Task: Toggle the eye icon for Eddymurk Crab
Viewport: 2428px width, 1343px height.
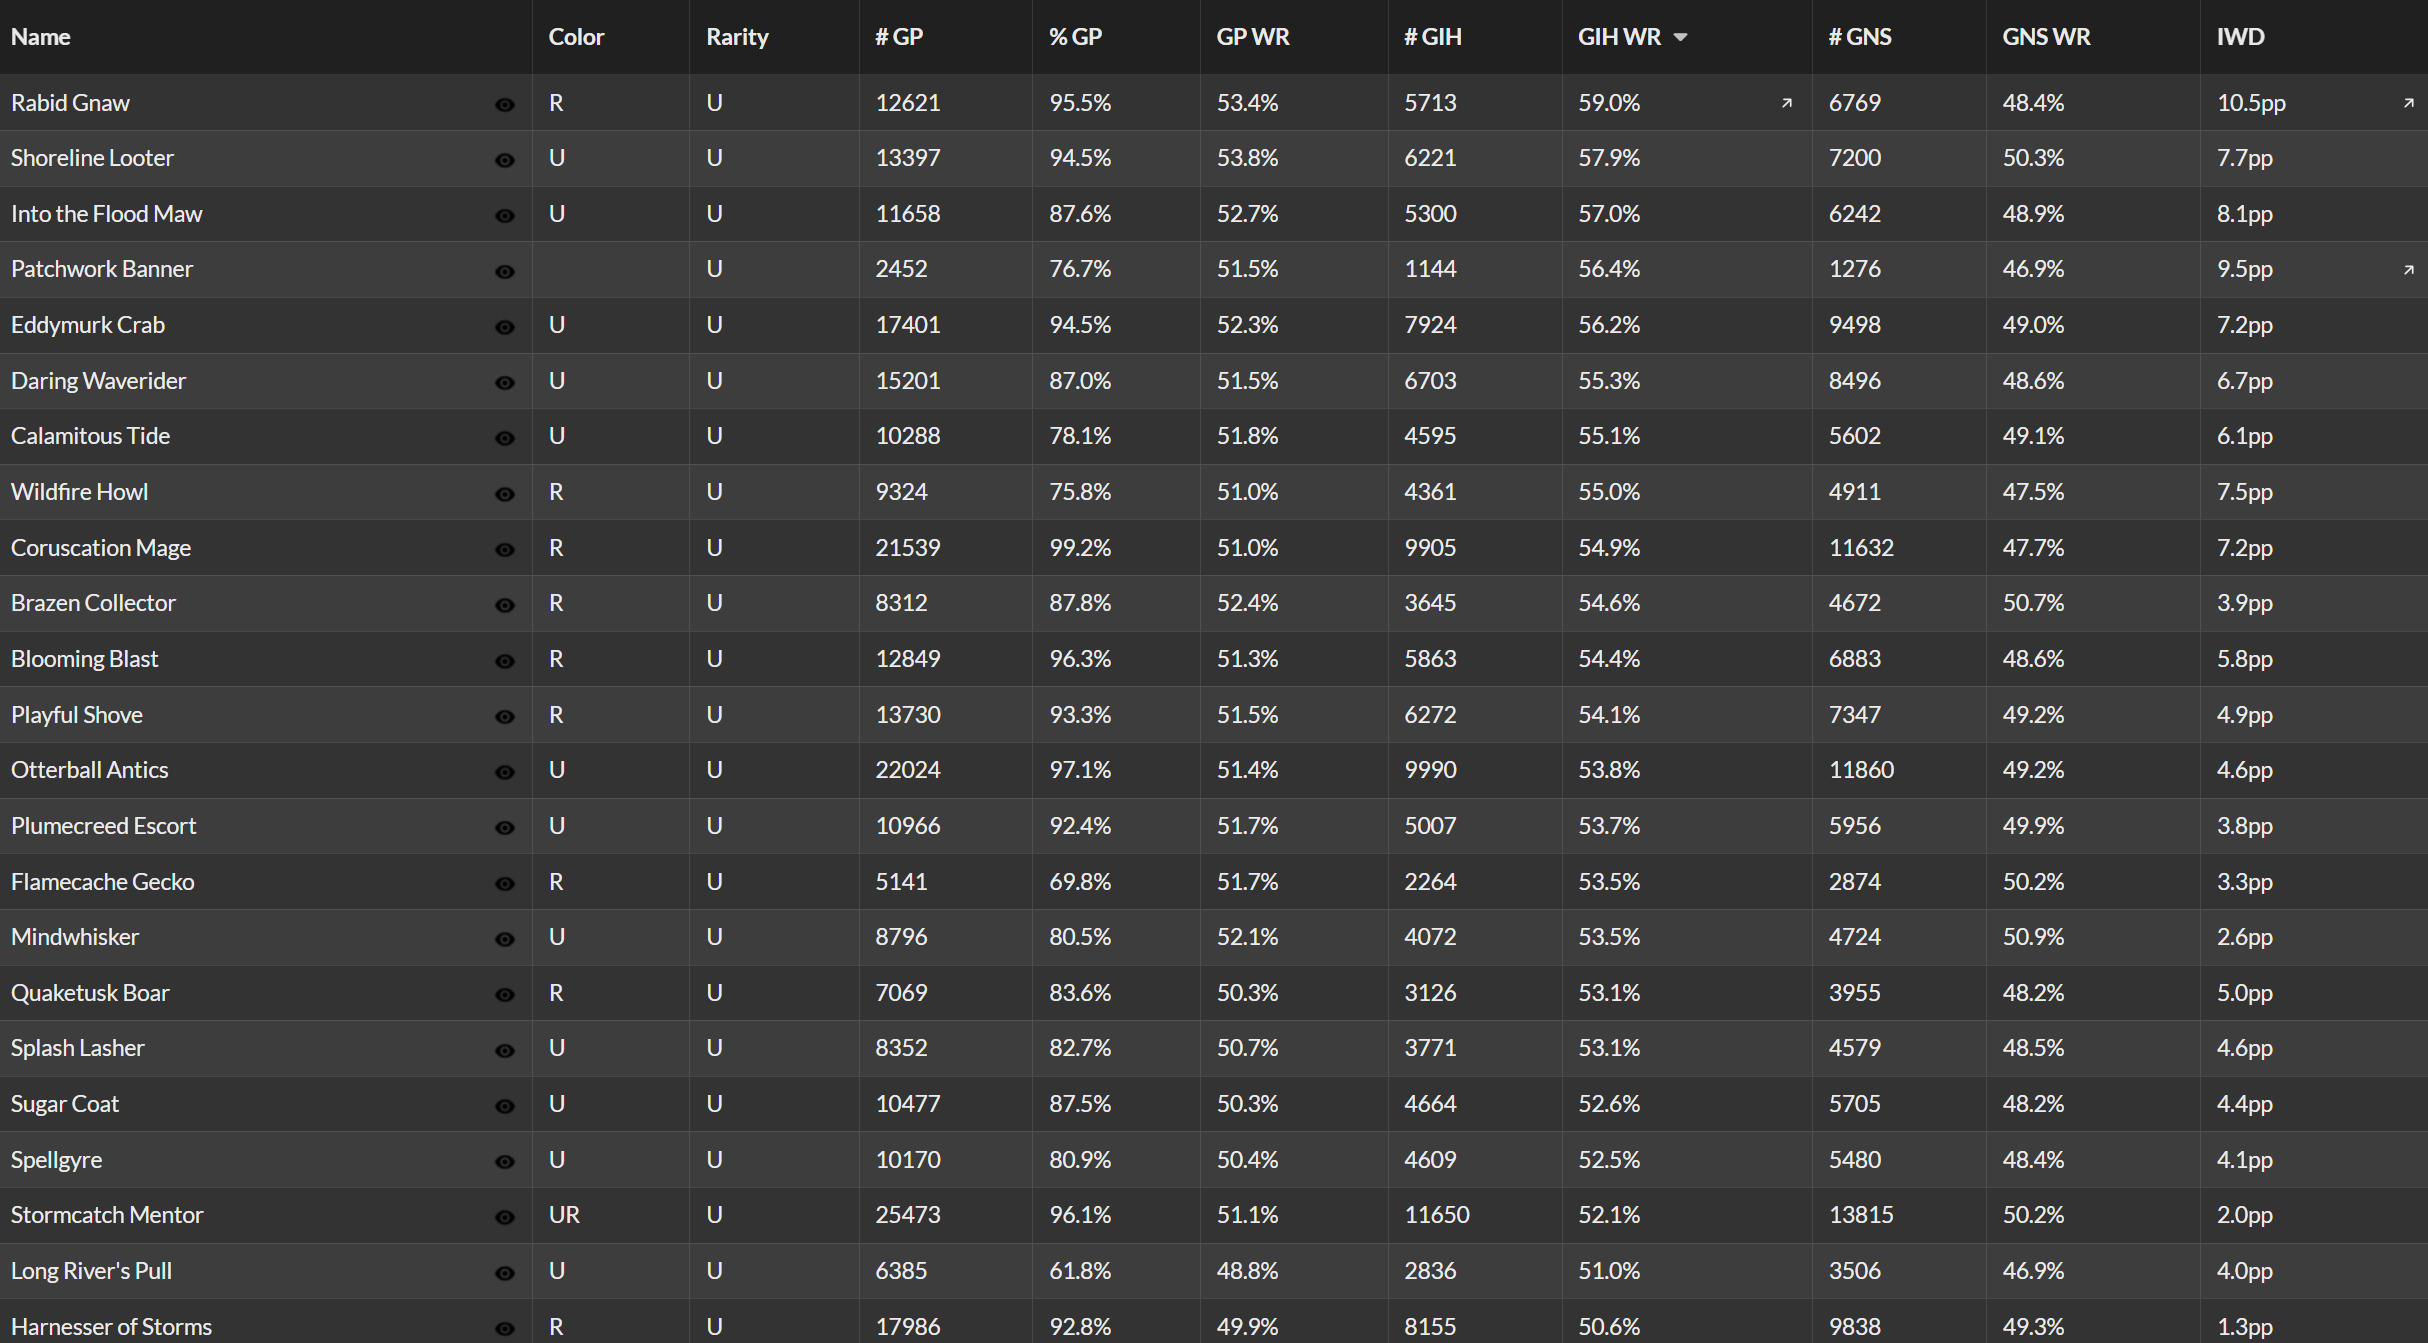Action: pyautogui.click(x=505, y=327)
